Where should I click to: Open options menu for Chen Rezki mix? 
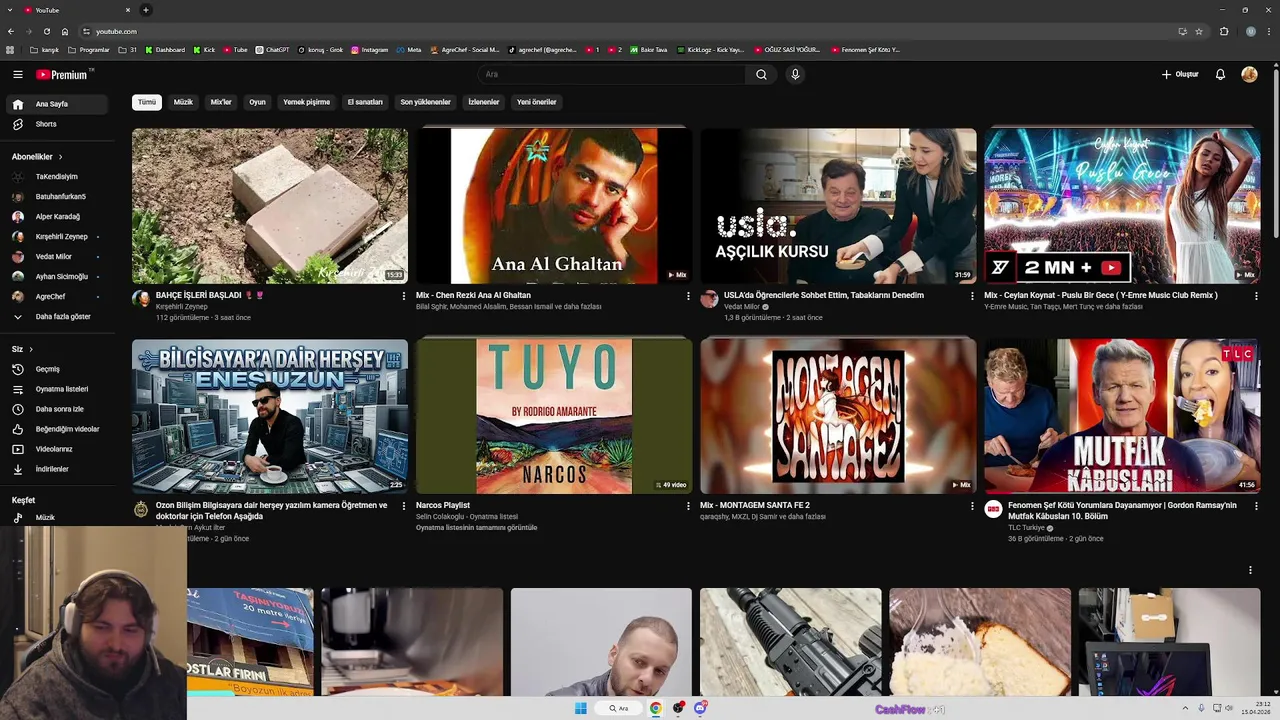[688, 296]
